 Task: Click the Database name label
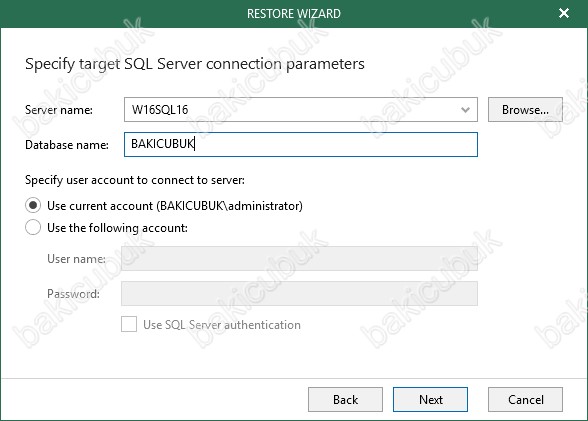(x=67, y=145)
